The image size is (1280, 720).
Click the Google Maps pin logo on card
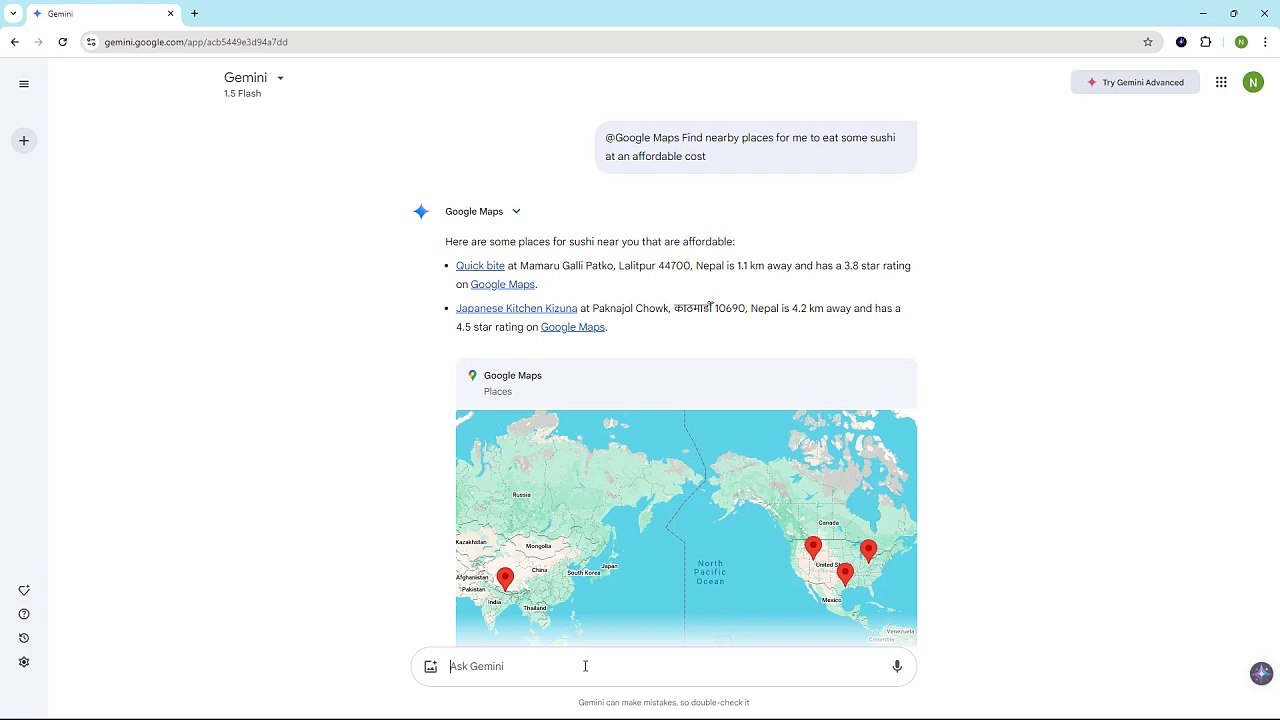coord(473,376)
